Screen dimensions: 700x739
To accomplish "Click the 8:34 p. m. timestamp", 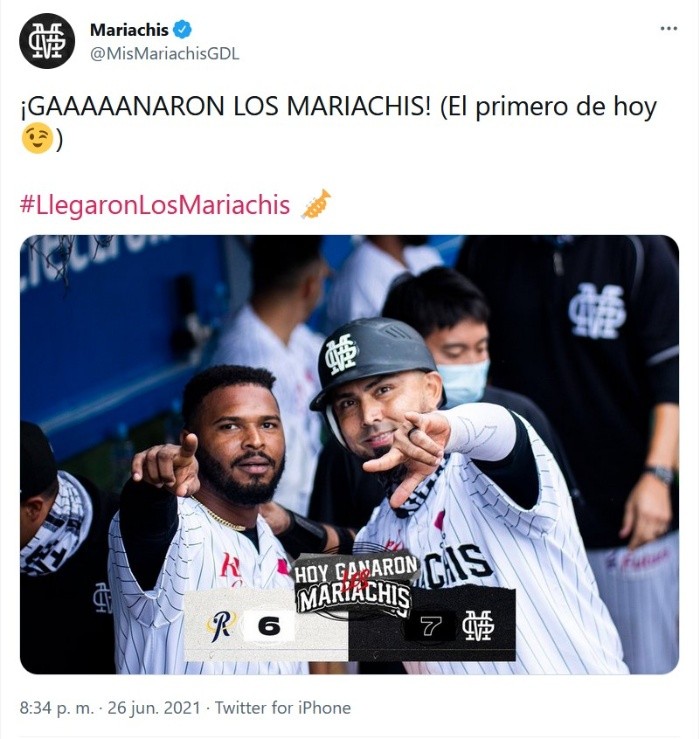I will point(57,708).
